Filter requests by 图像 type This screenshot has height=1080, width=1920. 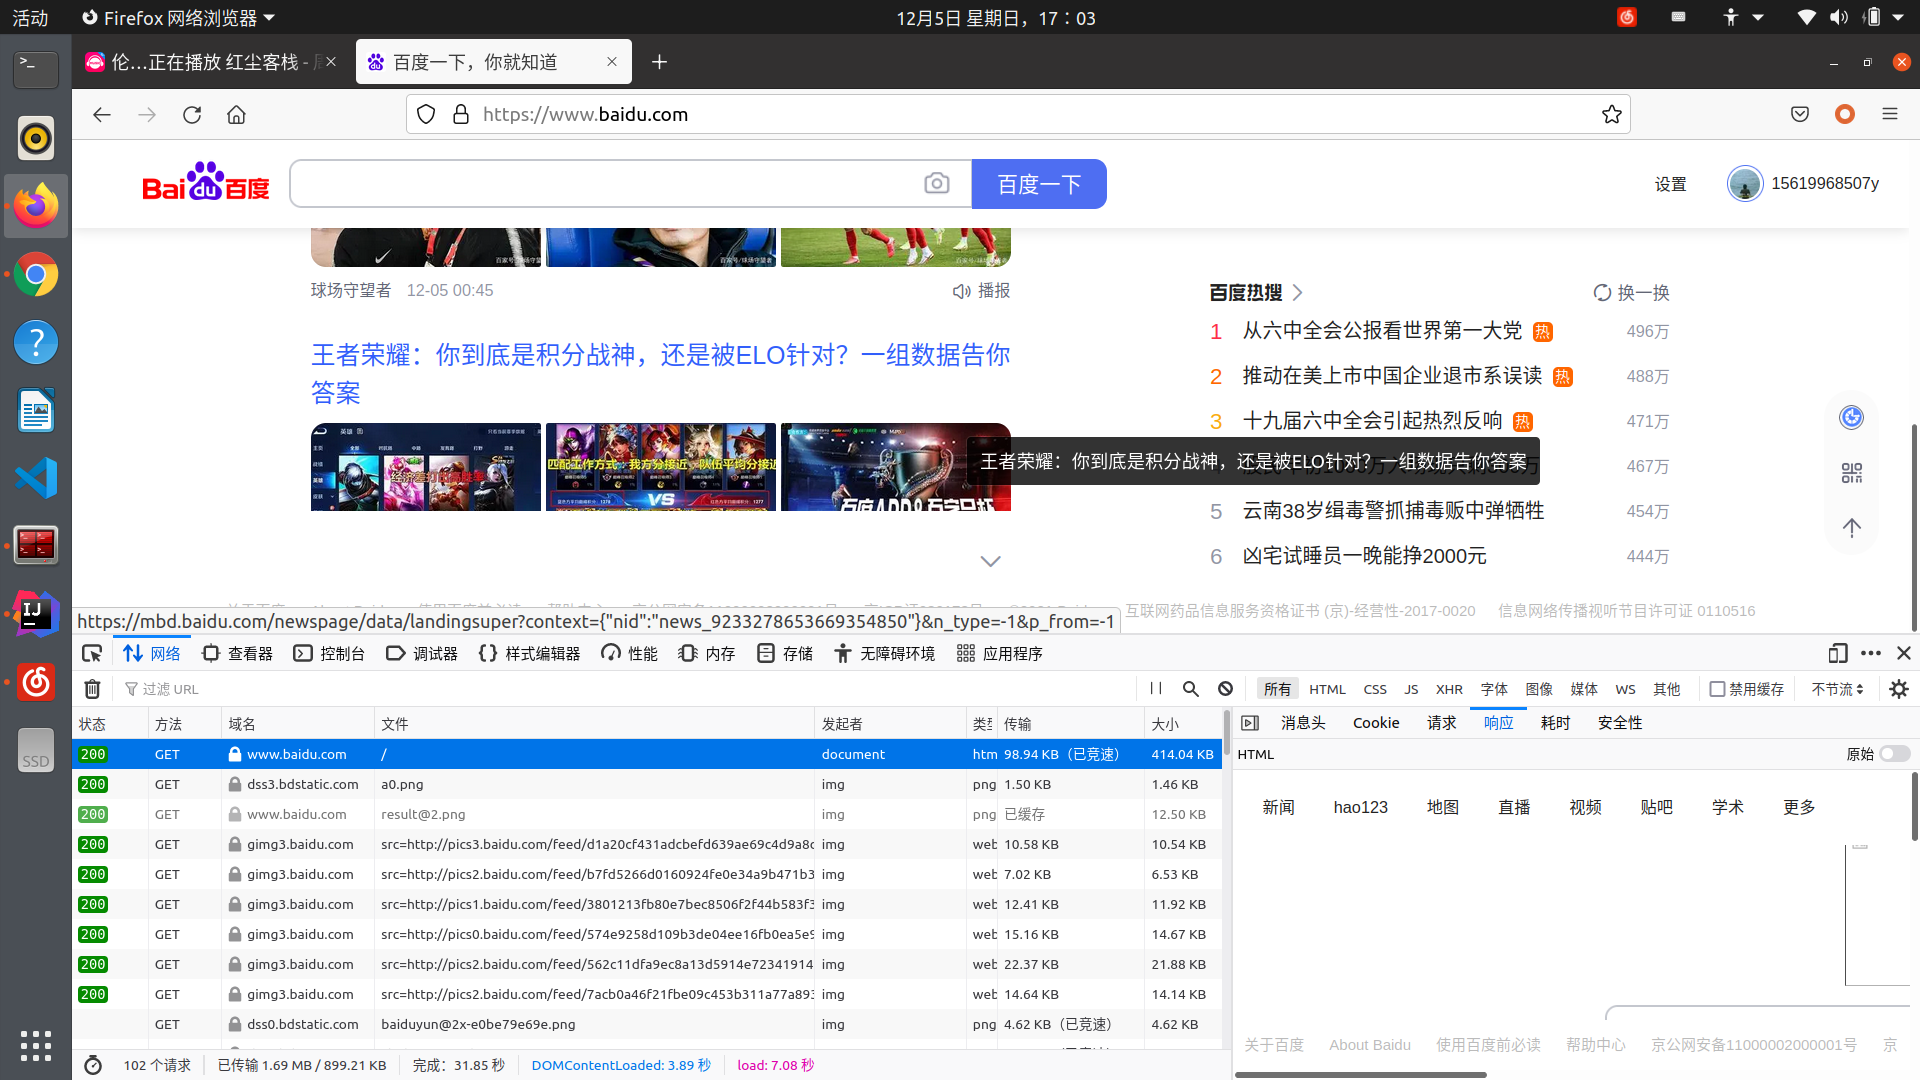tap(1539, 689)
